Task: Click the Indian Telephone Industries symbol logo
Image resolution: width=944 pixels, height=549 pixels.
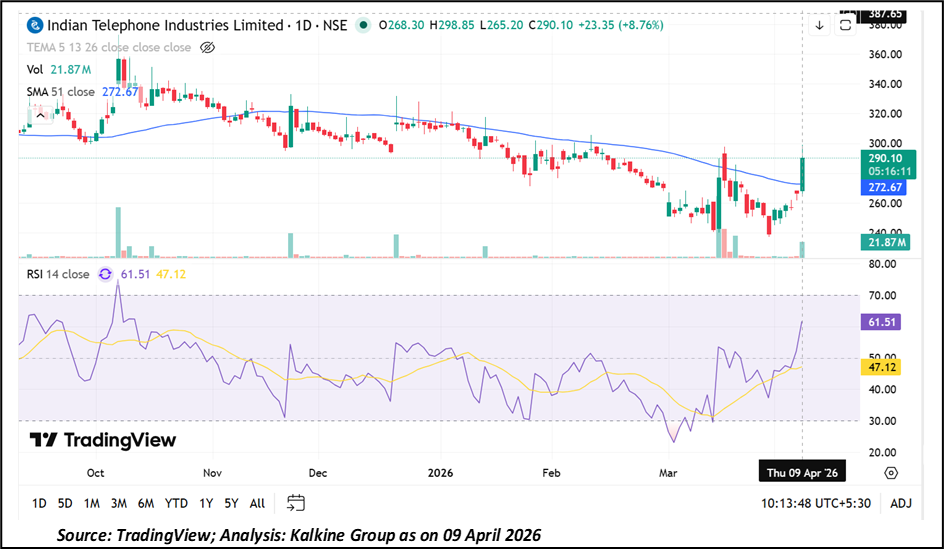Action: click(35, 25)
